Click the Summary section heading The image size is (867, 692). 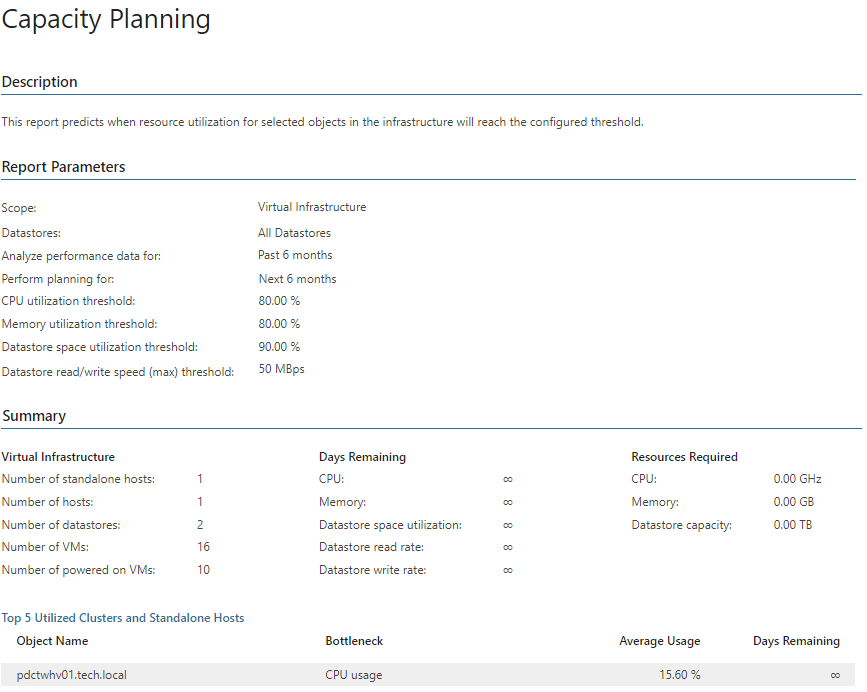(34, 416)
